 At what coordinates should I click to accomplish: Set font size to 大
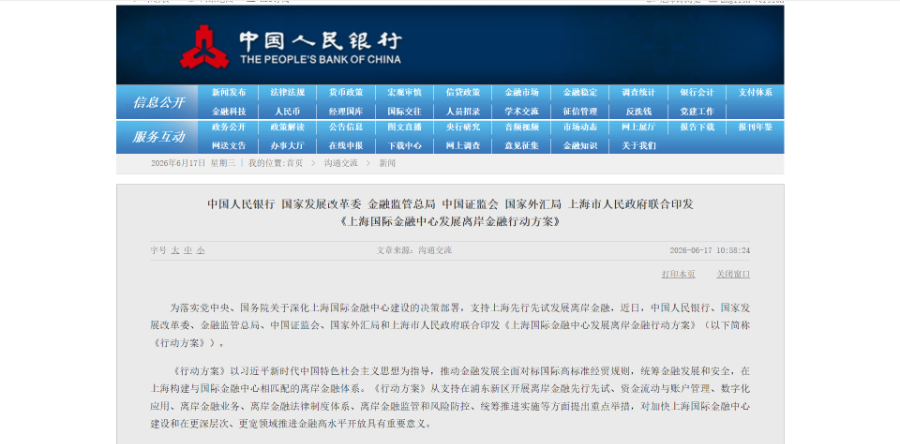coord(174,251)
